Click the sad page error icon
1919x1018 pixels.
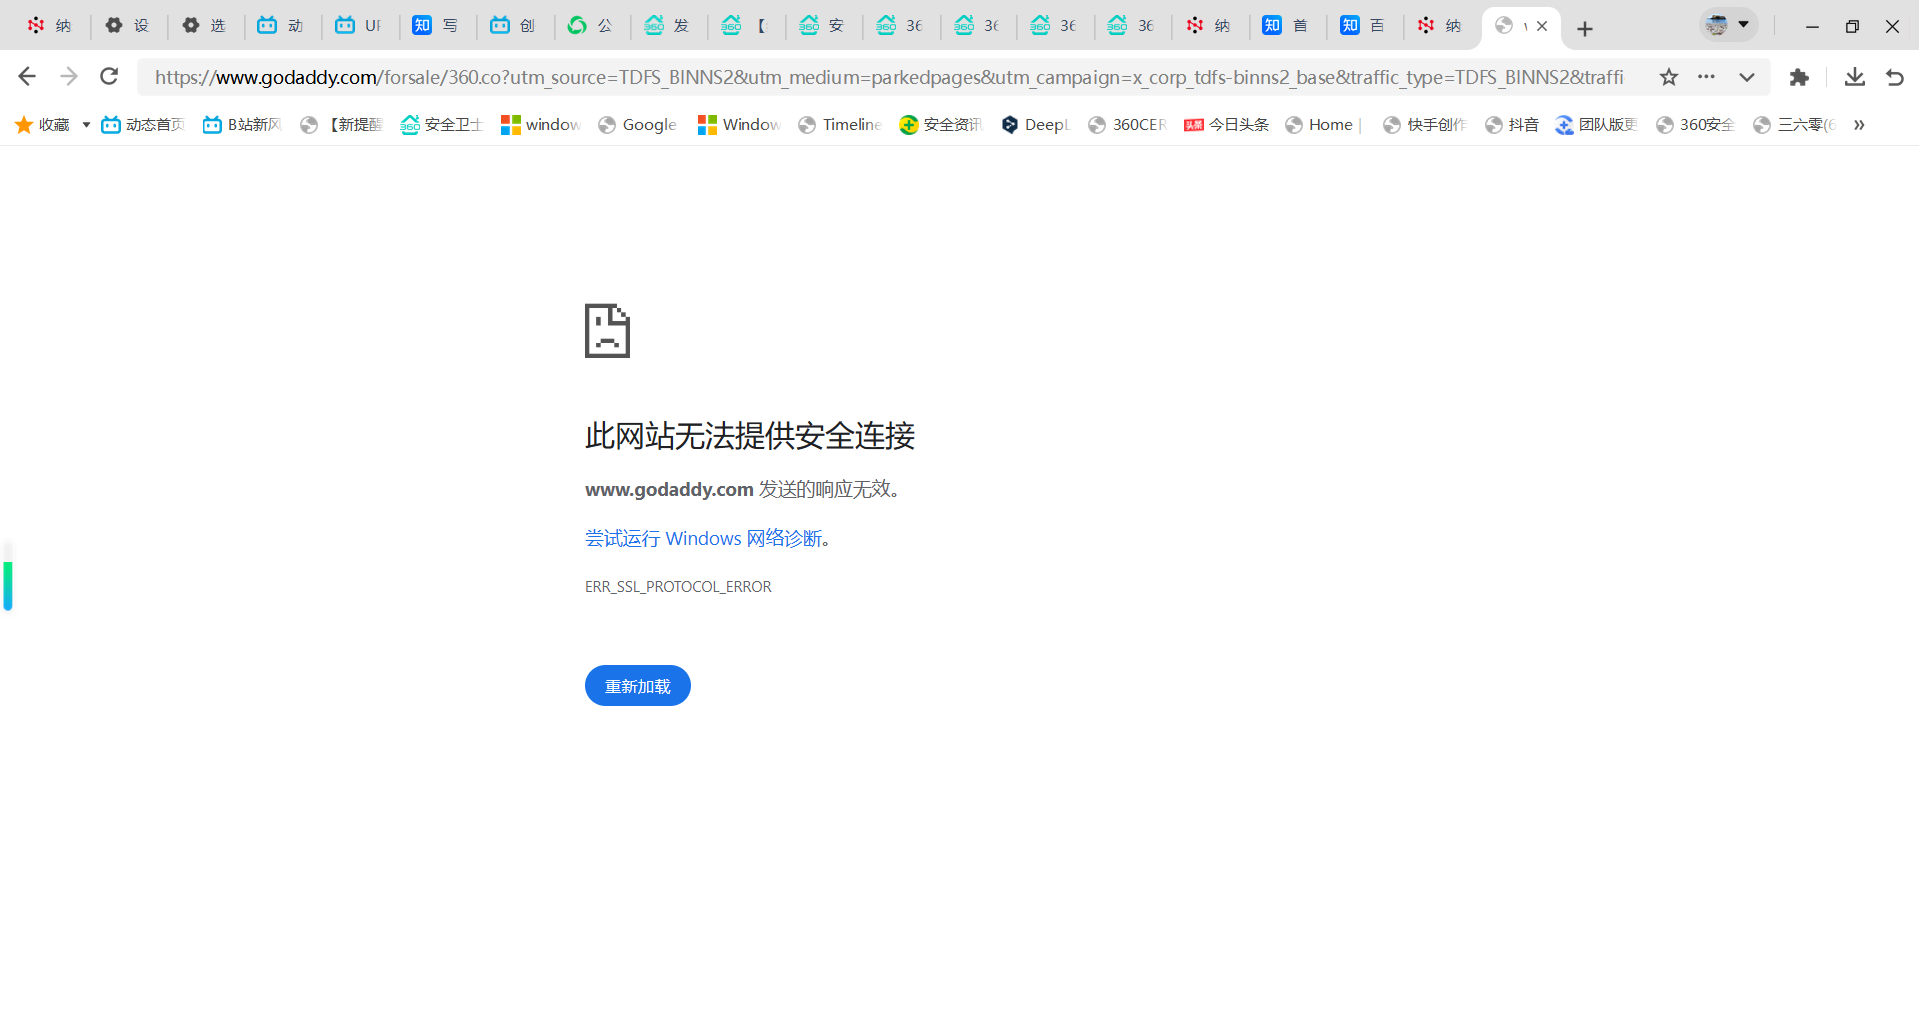(x=607, y=331)
